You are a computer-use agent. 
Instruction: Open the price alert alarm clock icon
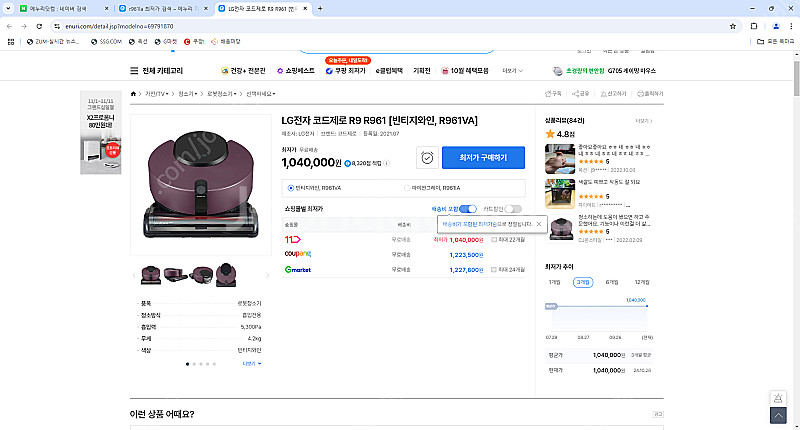[427, 158]
